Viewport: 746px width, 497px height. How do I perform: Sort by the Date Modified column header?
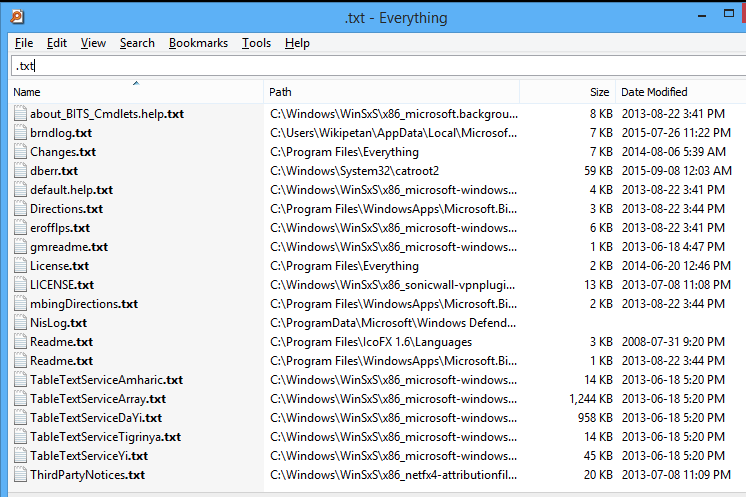(680, 92)
